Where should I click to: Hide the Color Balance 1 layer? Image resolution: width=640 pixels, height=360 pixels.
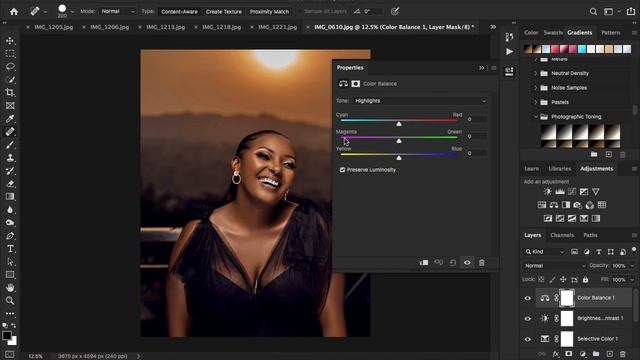click(528, 298)
